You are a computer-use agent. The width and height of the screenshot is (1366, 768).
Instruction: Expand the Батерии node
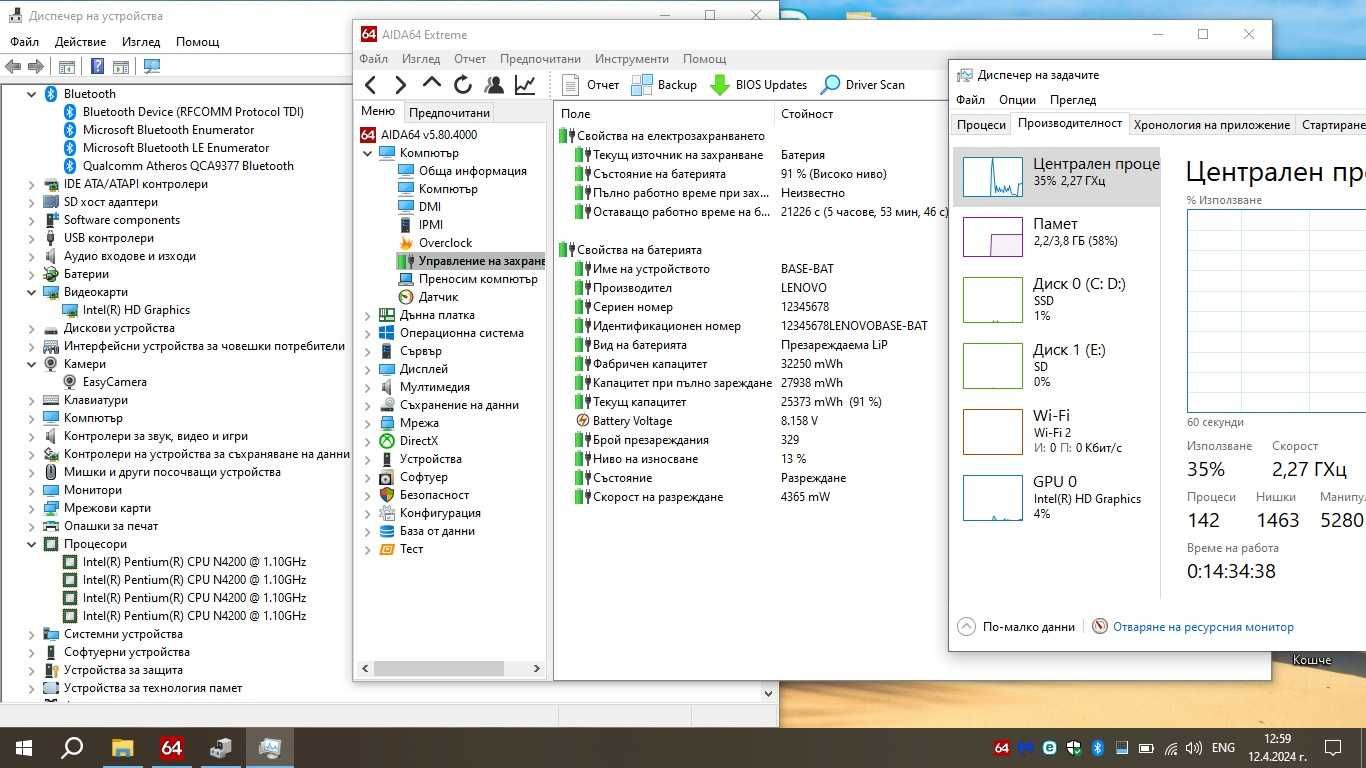click(x=31, y=274)
